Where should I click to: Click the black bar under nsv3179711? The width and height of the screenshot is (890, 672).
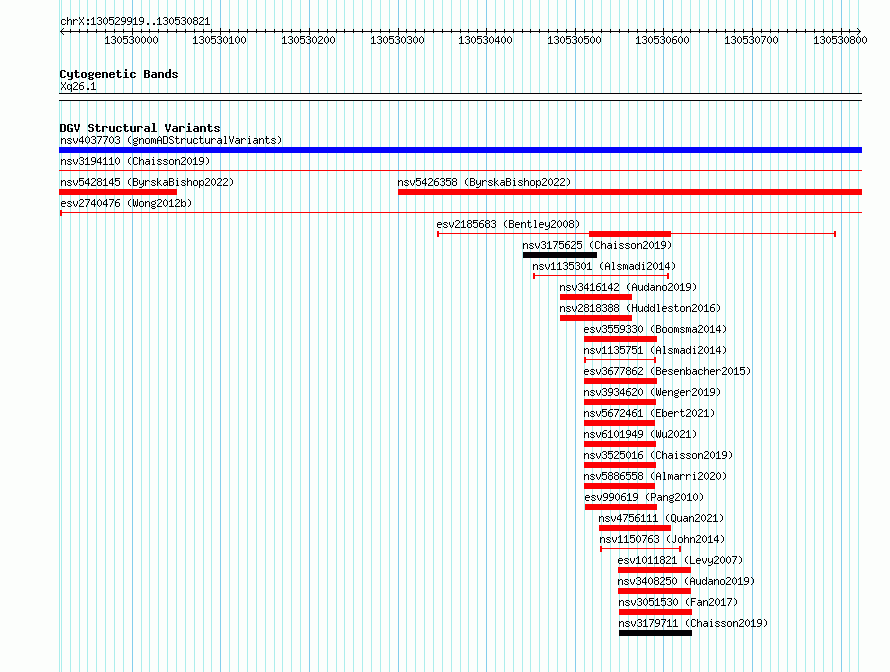pyautogui.click(x=656, y=633)
